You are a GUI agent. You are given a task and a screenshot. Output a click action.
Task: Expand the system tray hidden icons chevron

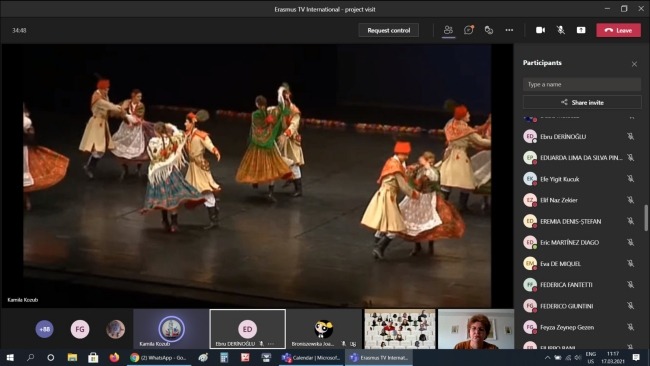(x=547, y=357)
